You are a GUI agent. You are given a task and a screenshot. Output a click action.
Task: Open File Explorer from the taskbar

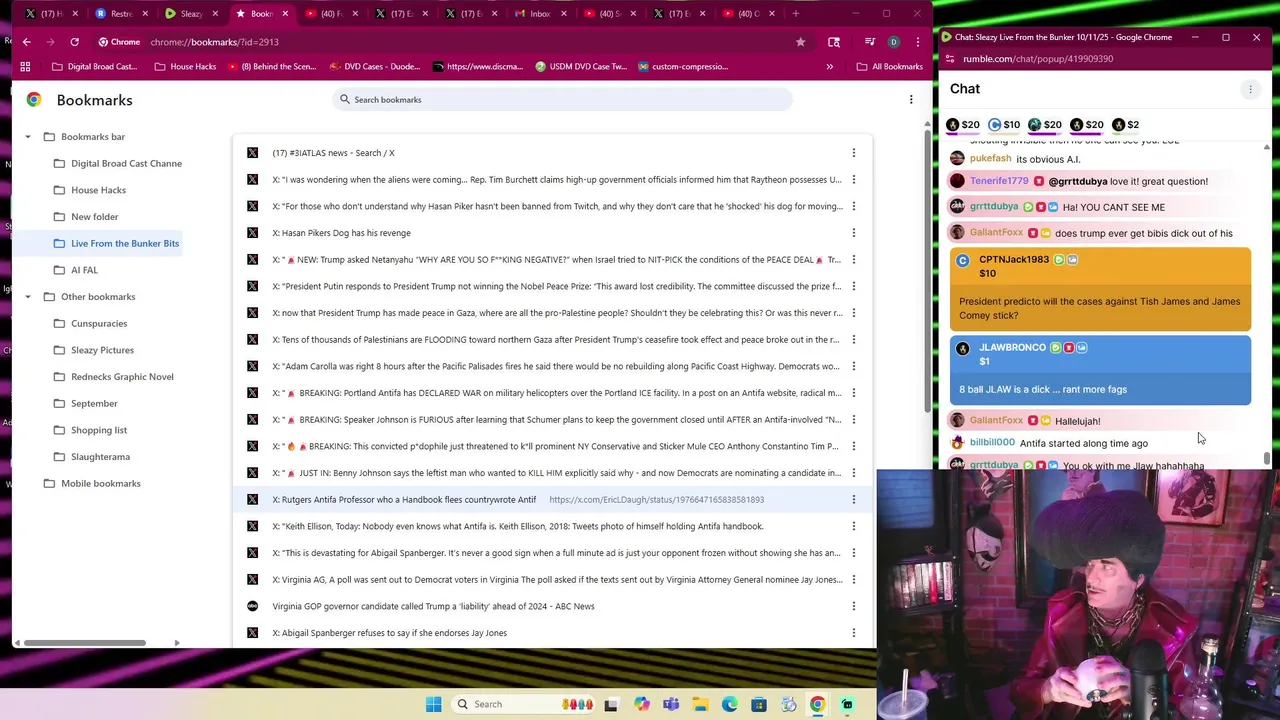click(x=700, y=704)
